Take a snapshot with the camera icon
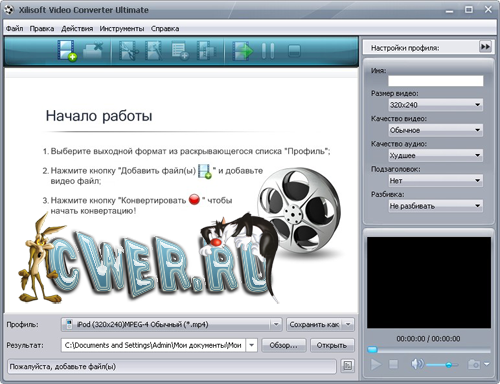Screen dimensions: 500x384 [474, 364]
